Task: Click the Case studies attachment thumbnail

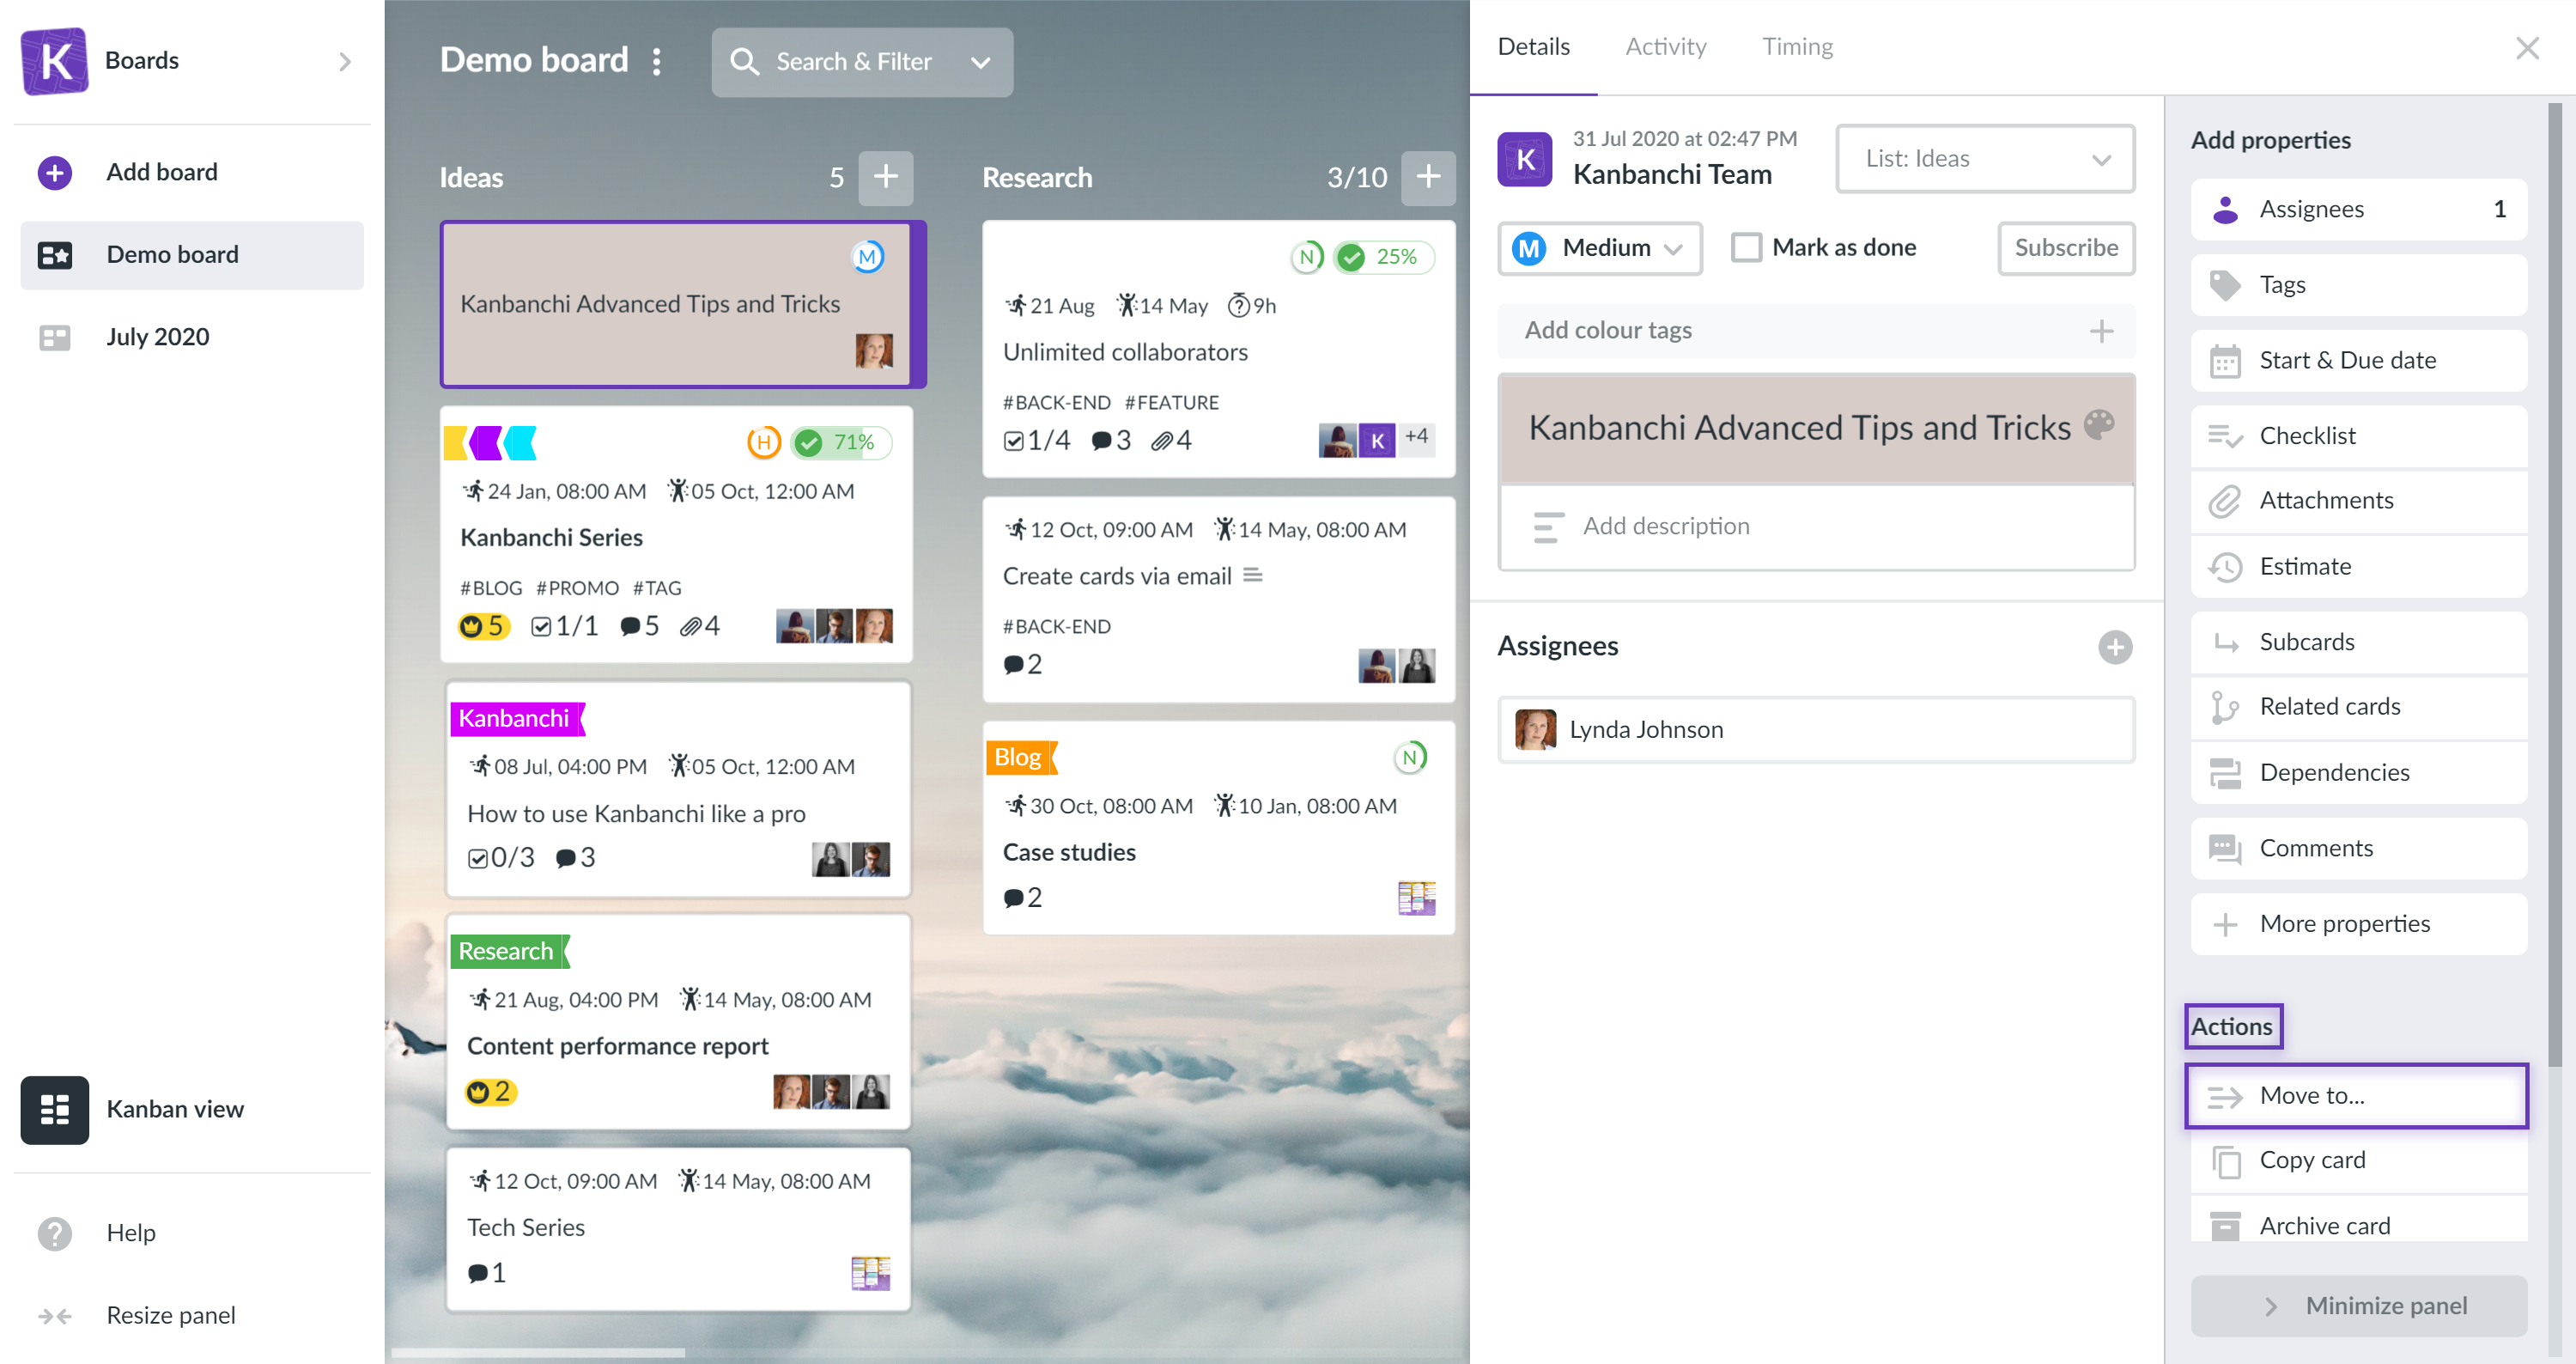Action: [x=1416, y=898]
